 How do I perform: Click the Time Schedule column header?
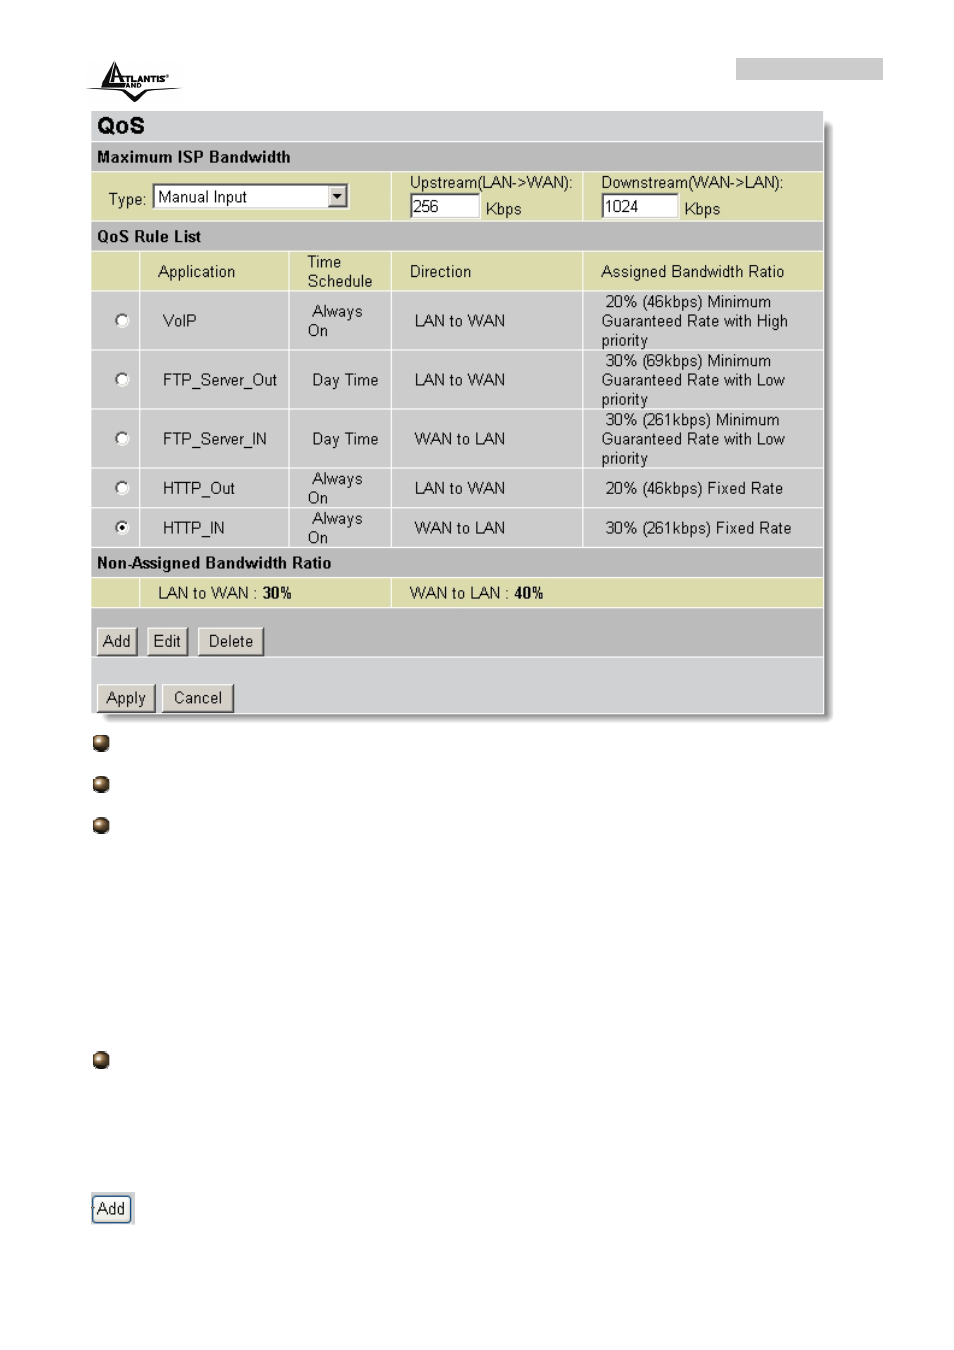coord(340,272)
